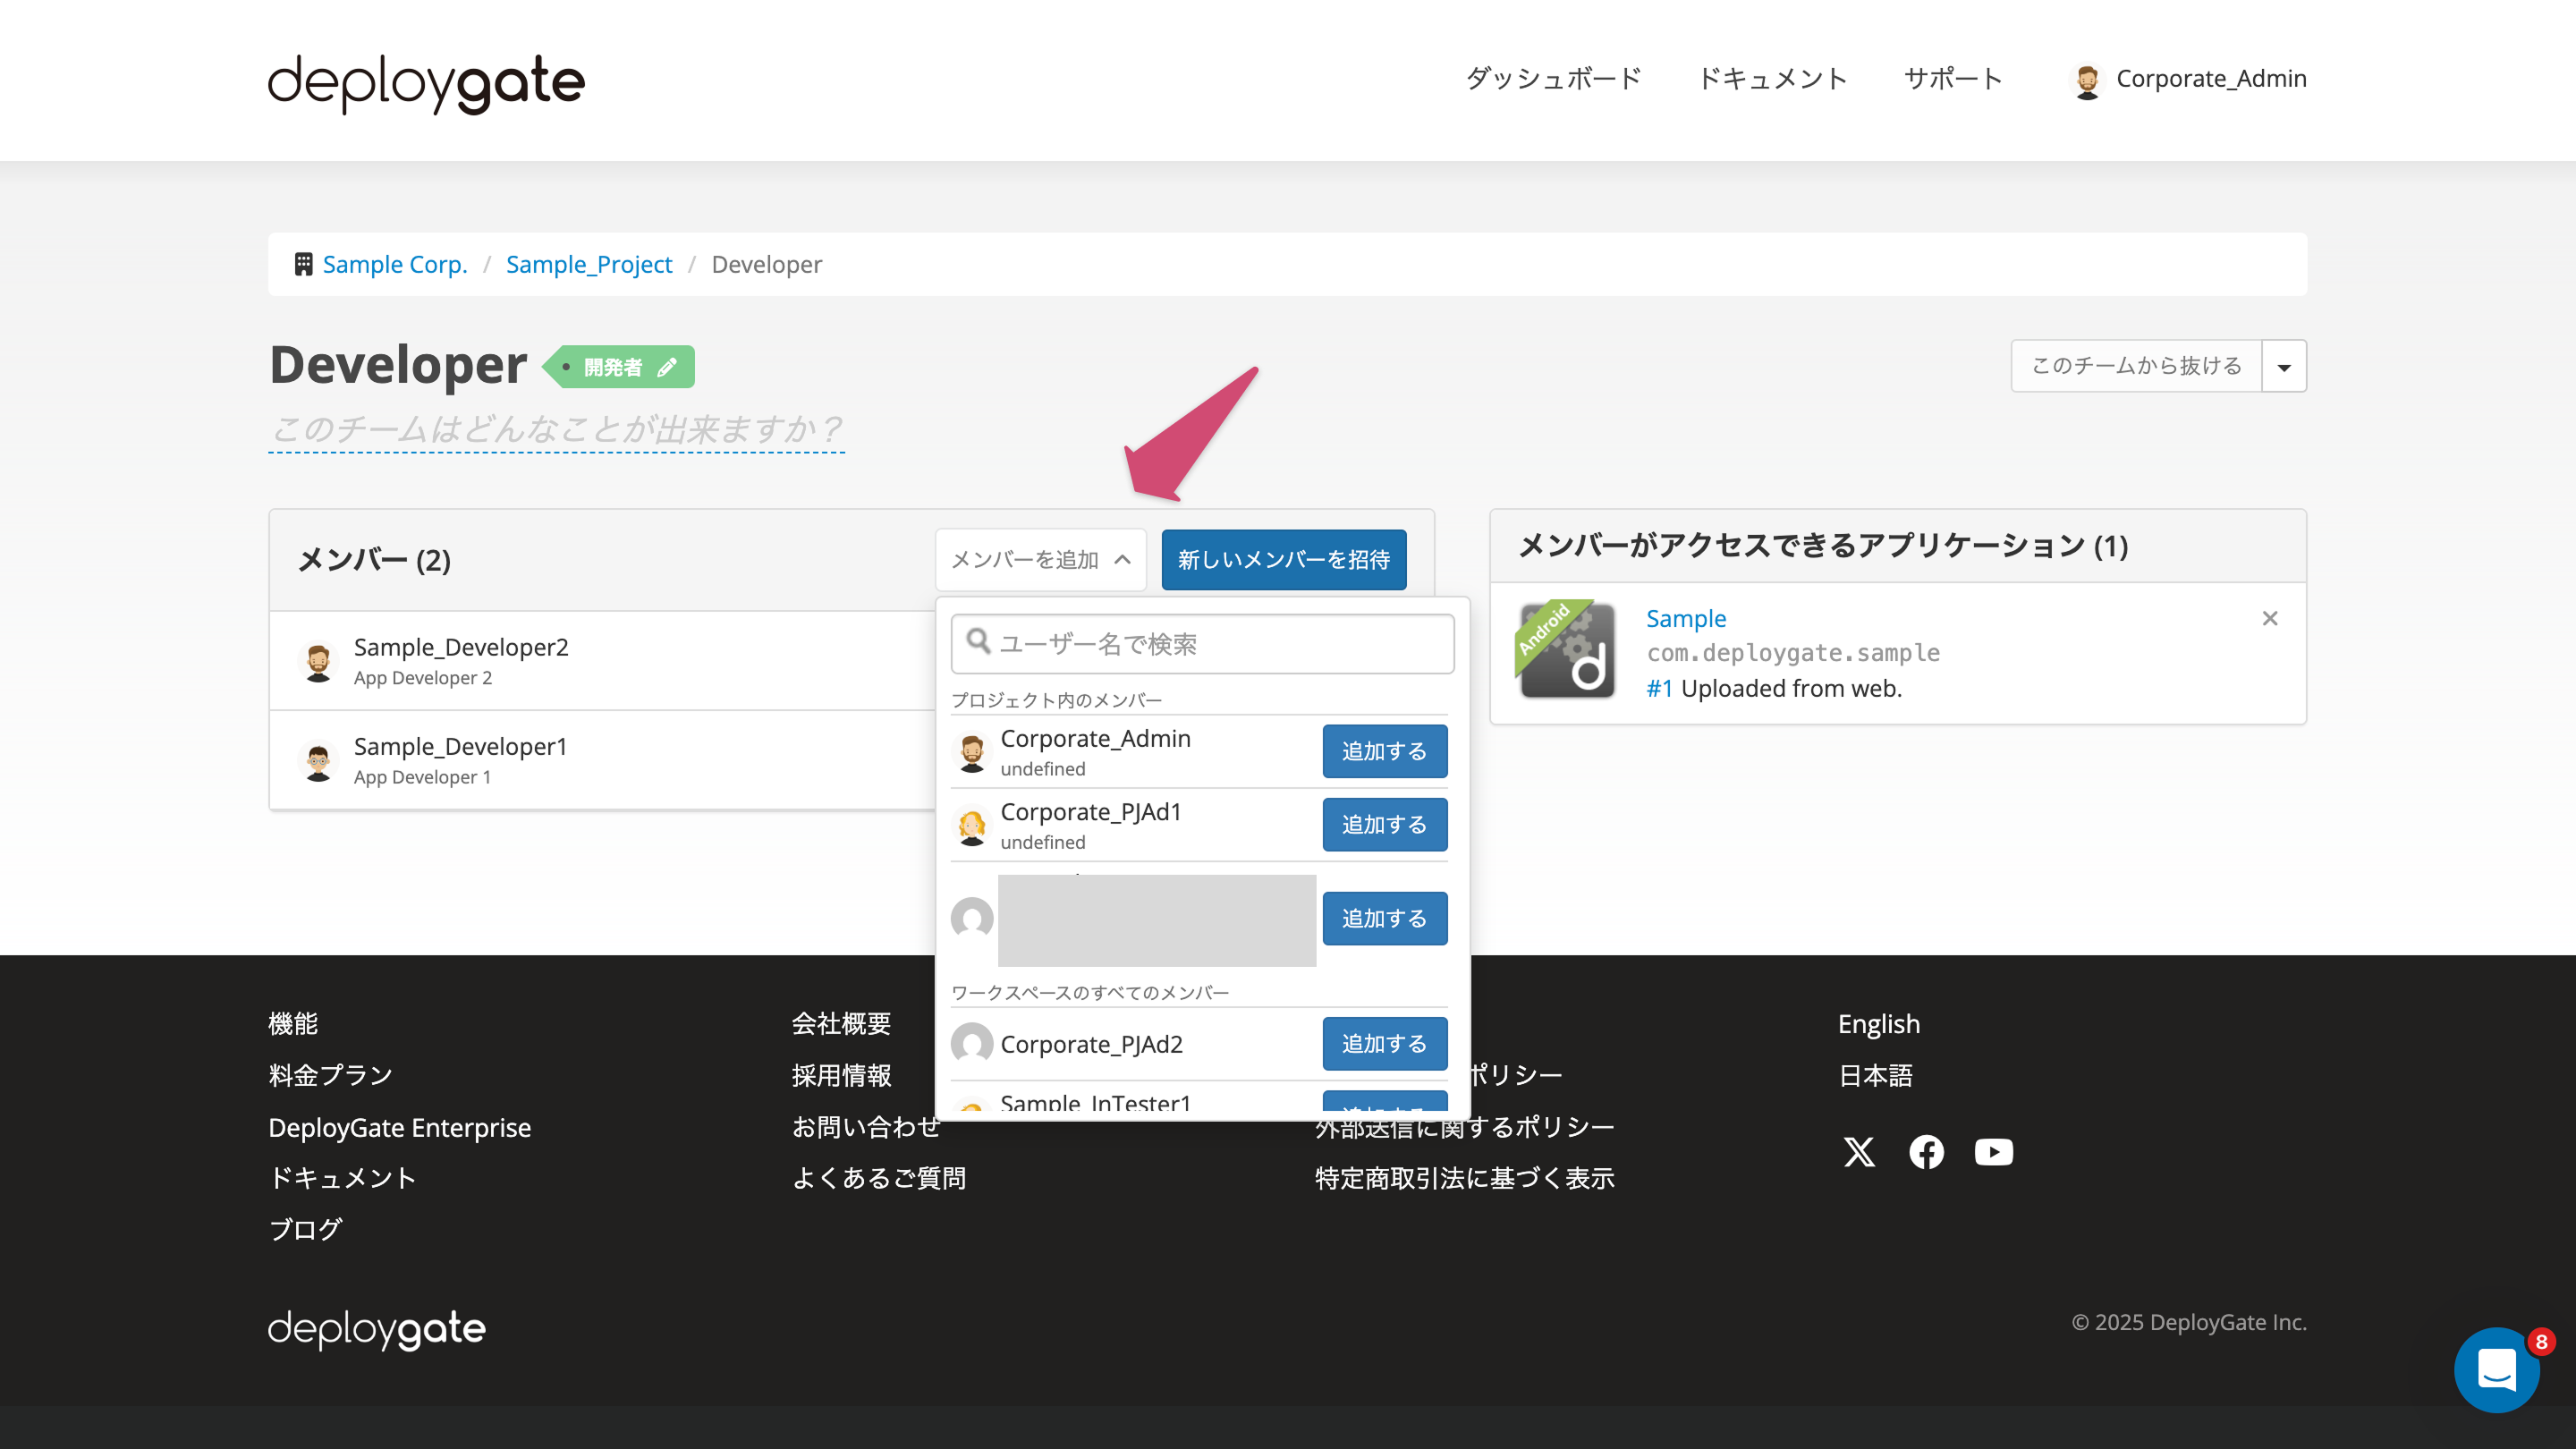Remove Sample app access with the × button
The width and height of the screenshot is (2576, 1449).
point(2269,618)
